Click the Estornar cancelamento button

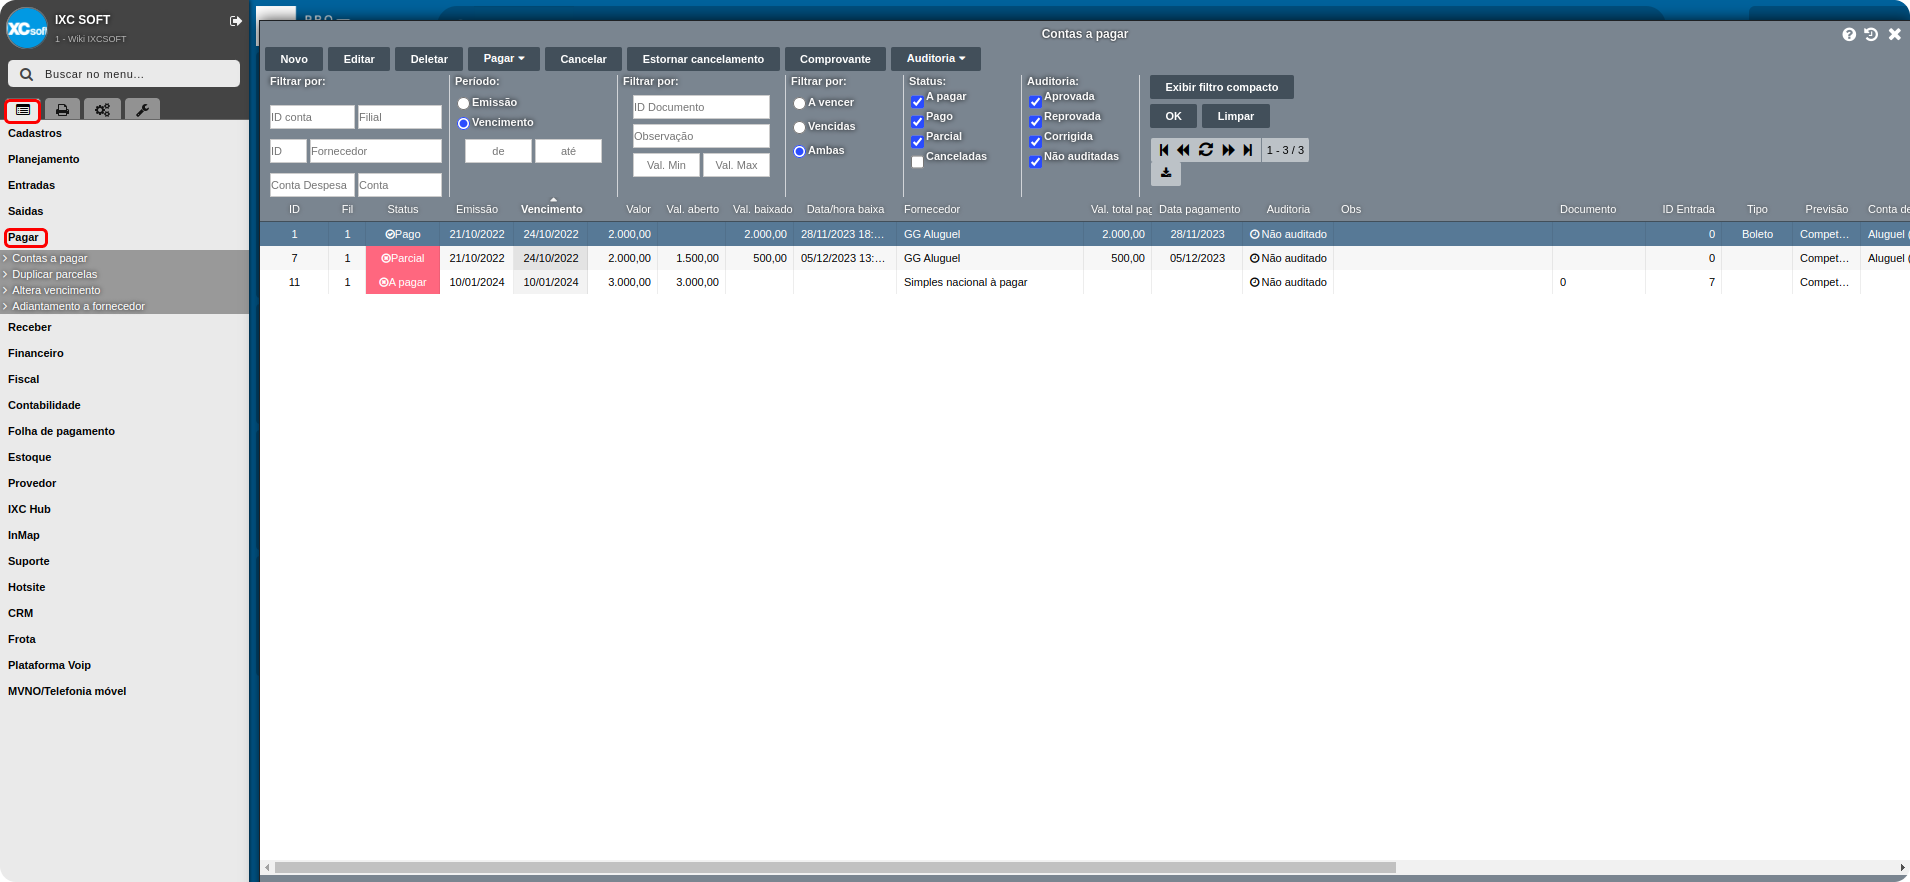[x=703, y=59]
